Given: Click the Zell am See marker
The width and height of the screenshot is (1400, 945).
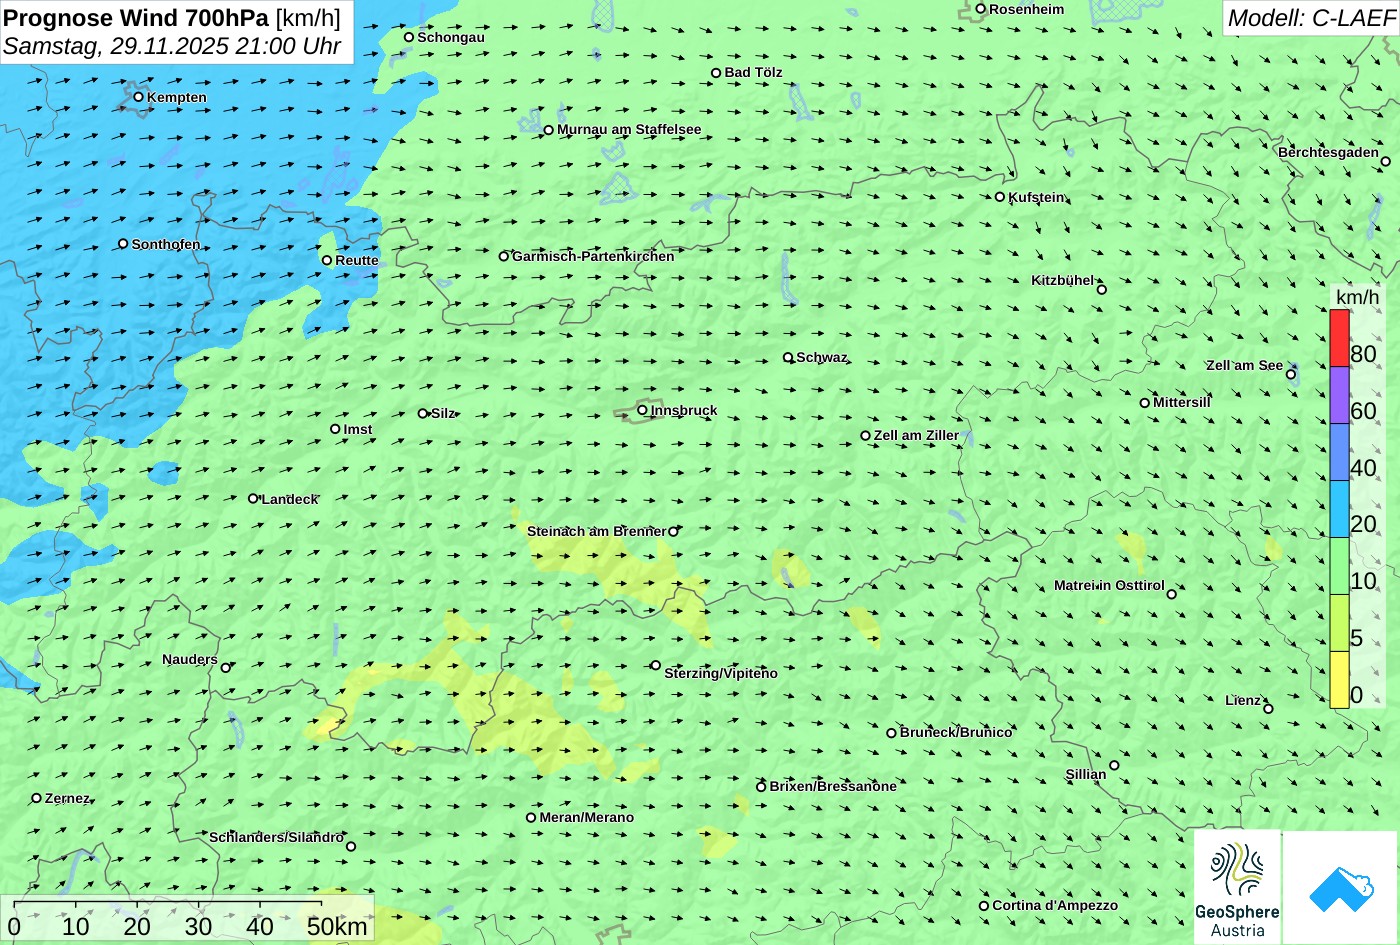Looking at the screenshot, I should pos(1291,375).
